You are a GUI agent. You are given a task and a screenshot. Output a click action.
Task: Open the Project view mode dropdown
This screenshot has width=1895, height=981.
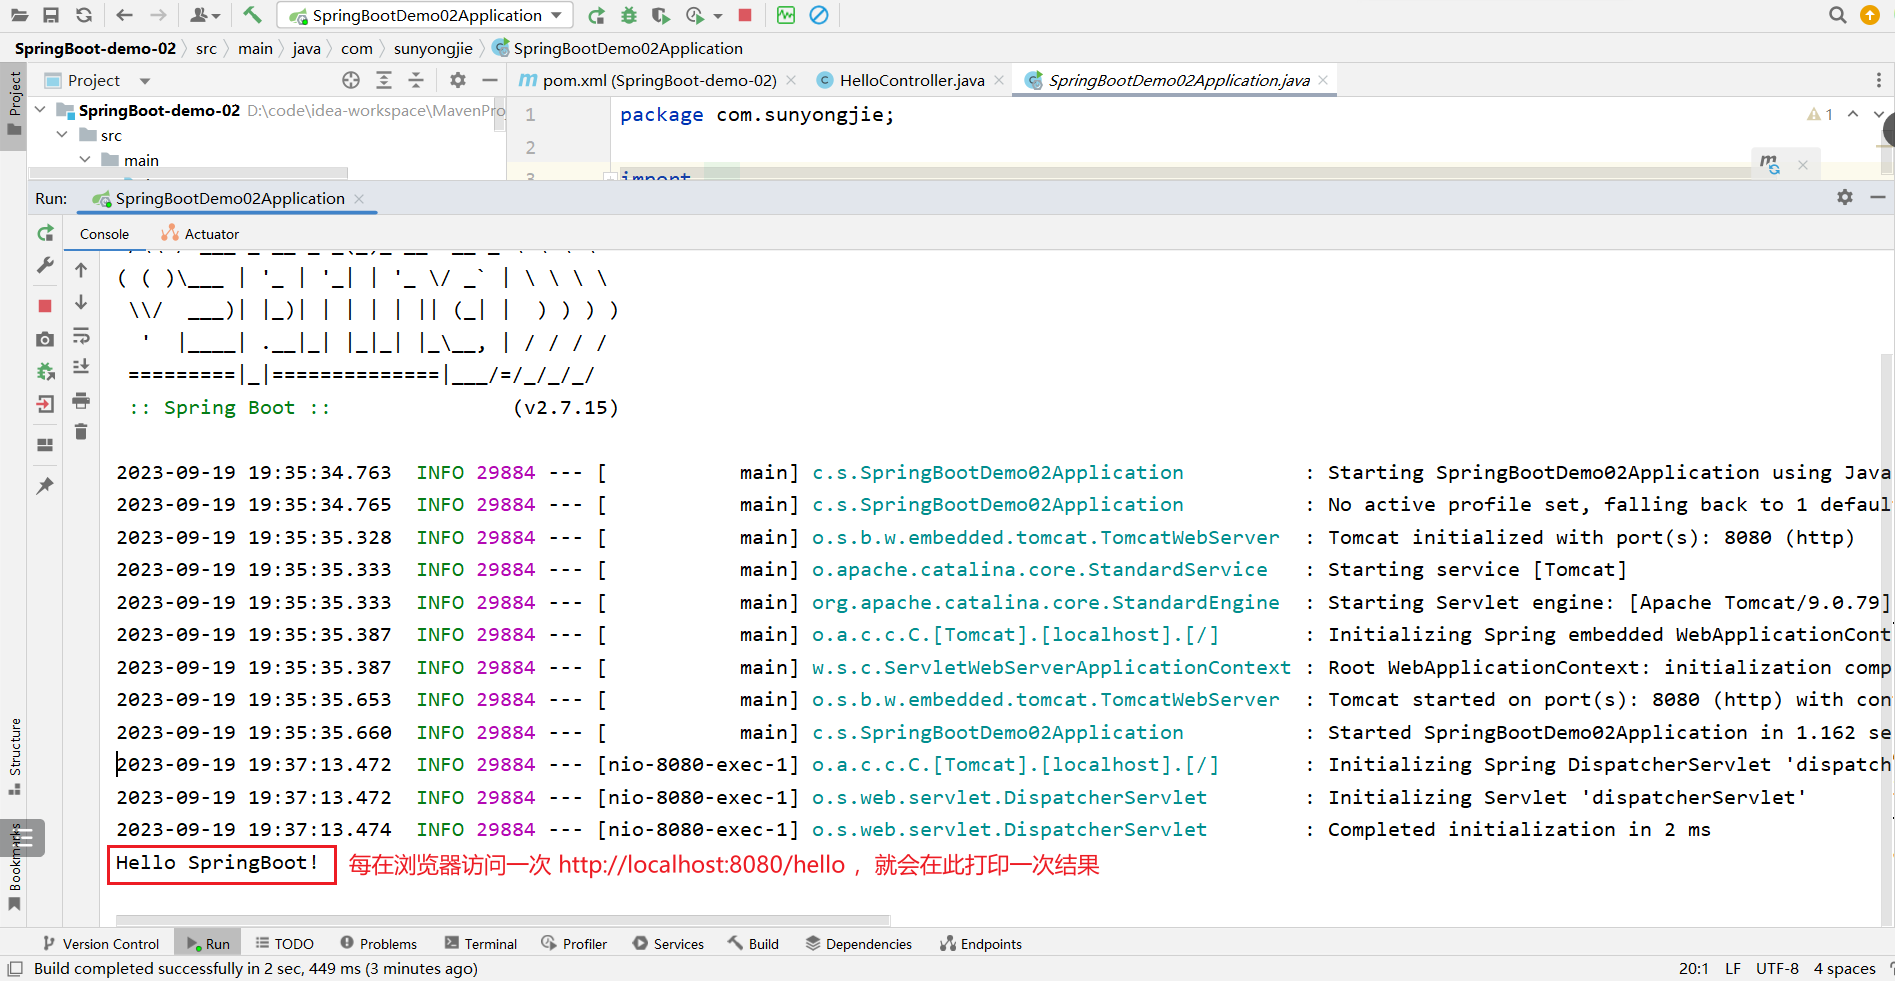[143, 80]
